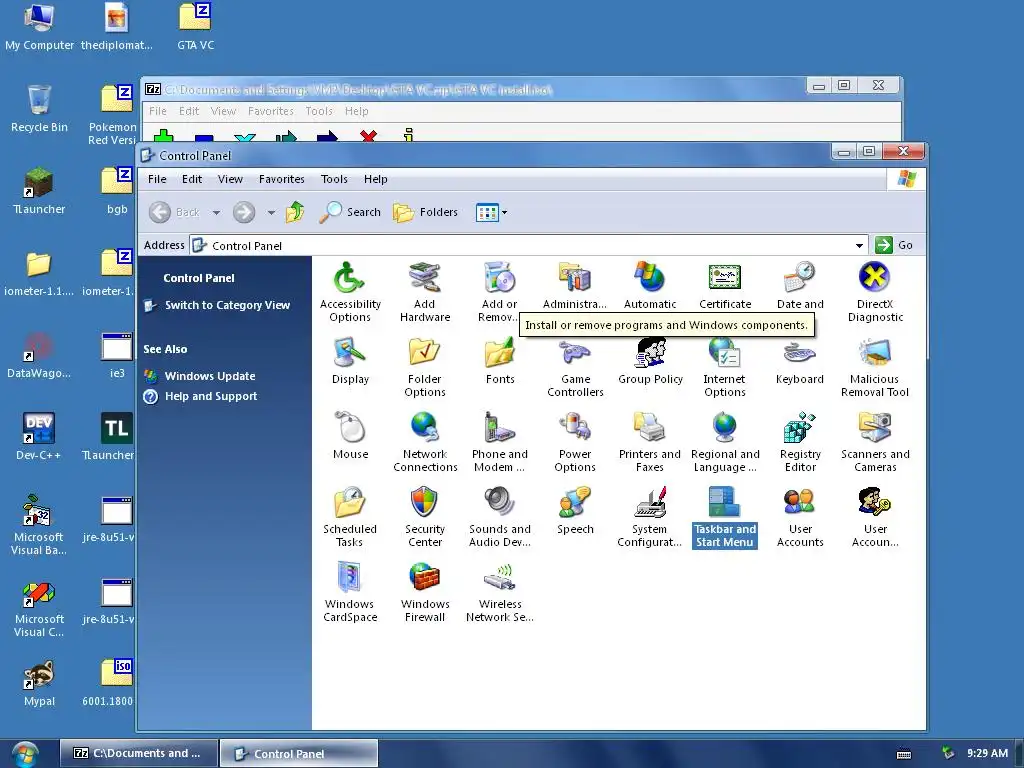Open Folder Options applet
Image resolution: width=1024 pixels, height=768 pixels.
click(424, 367)
